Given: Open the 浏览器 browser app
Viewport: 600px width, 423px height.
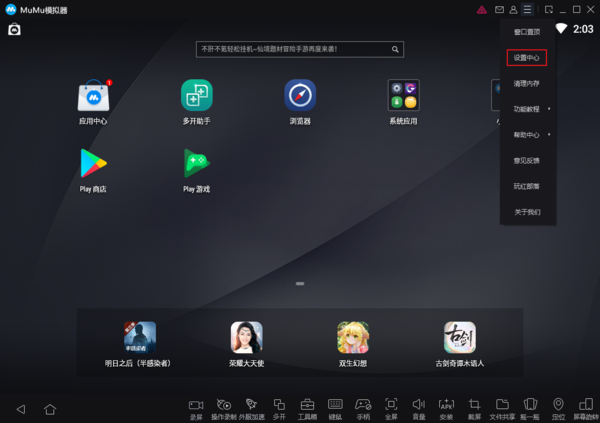Looking at the screenshot, I should coord(300,97).
